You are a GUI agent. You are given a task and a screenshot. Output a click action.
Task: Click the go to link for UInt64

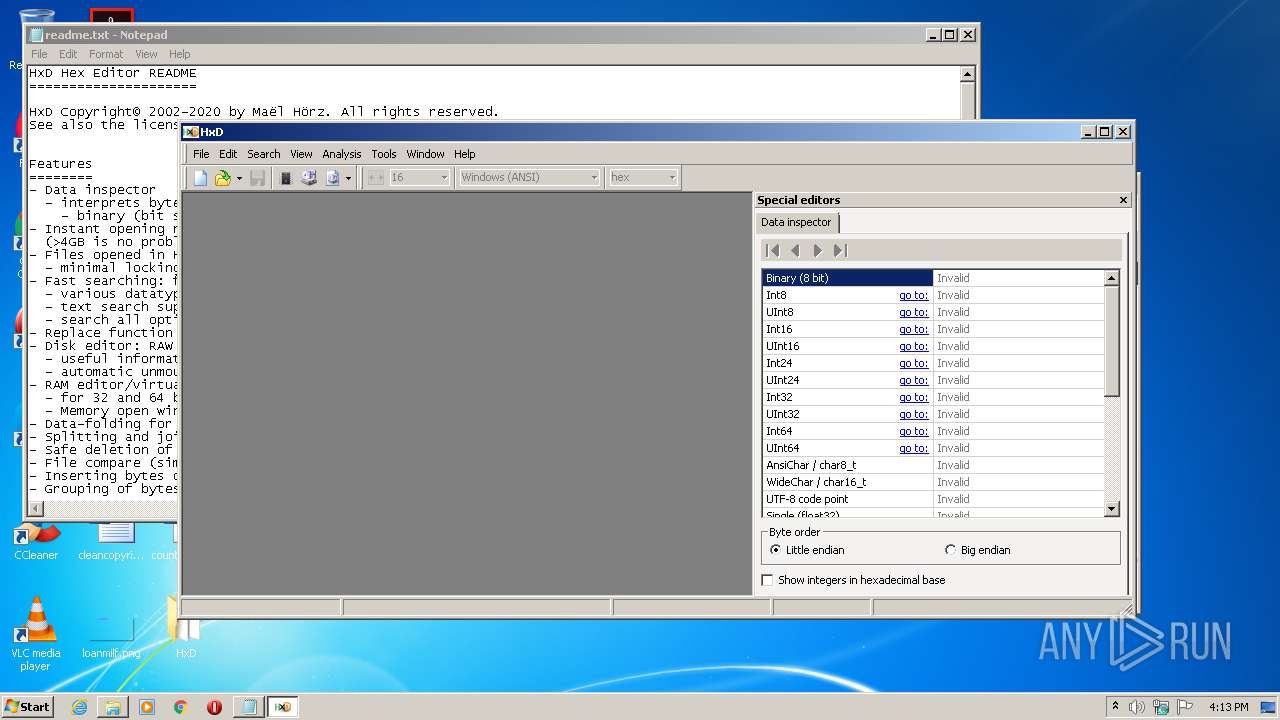coord(913,448)
